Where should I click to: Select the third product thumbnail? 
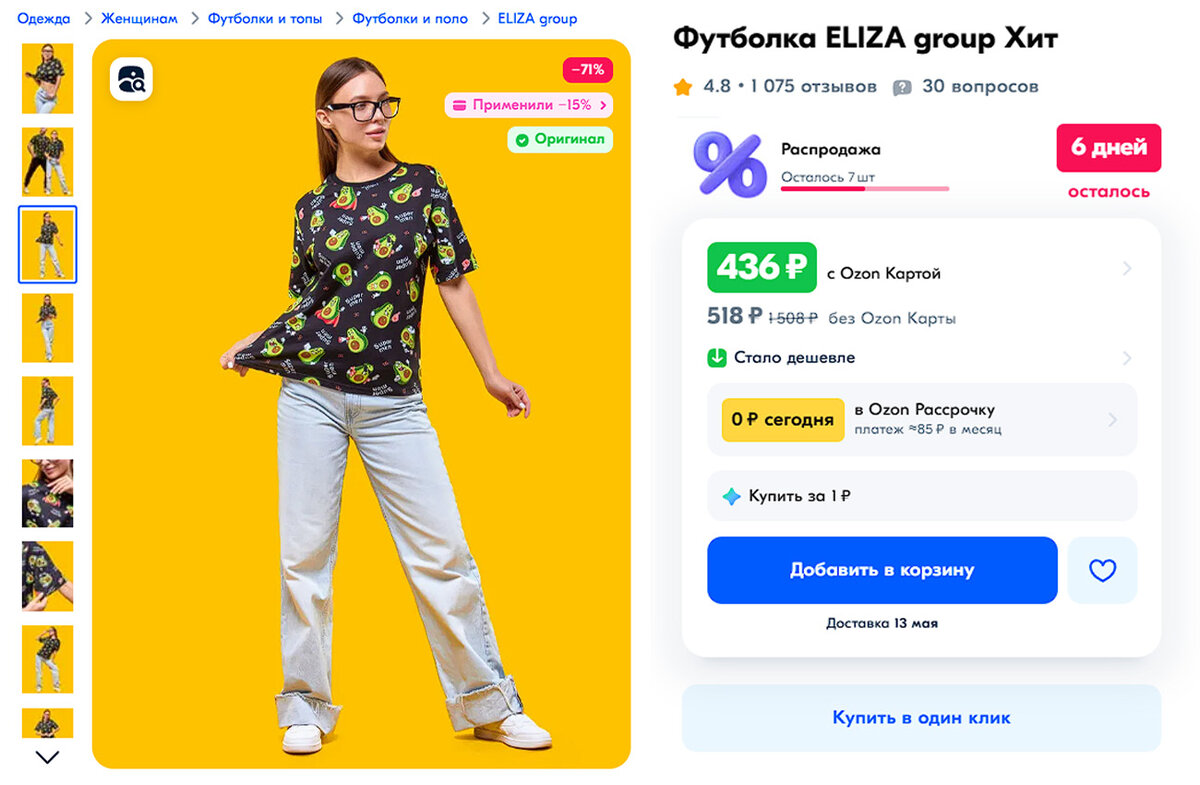[x=47, y=244]
